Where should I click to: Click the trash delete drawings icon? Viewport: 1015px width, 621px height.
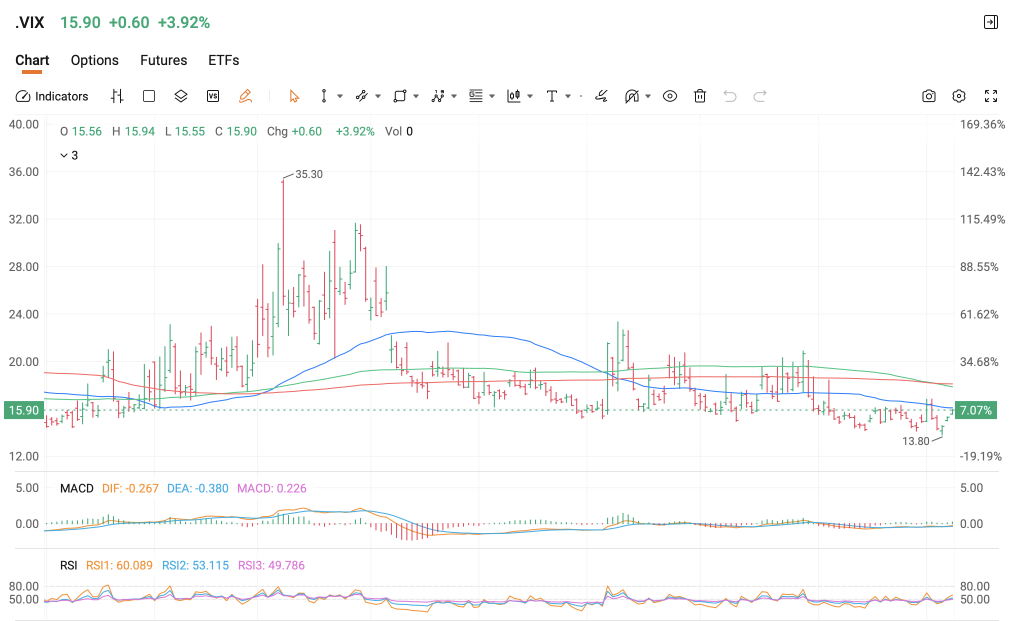click(x=700, y=96)
